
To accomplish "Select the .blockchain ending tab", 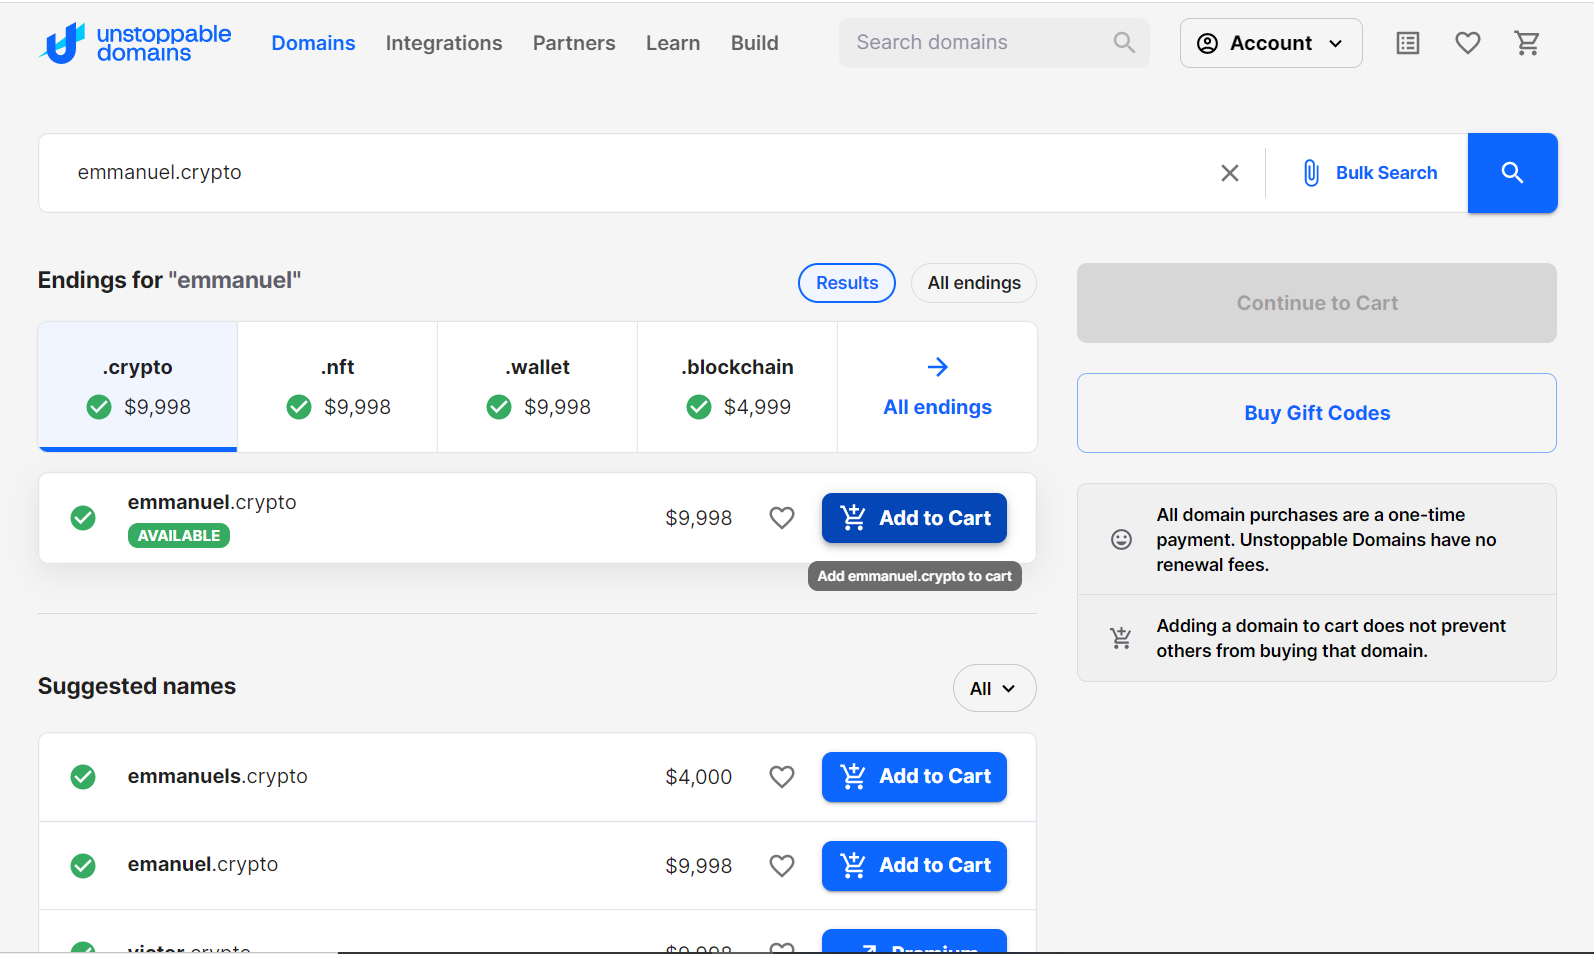I will coord(738,387).
